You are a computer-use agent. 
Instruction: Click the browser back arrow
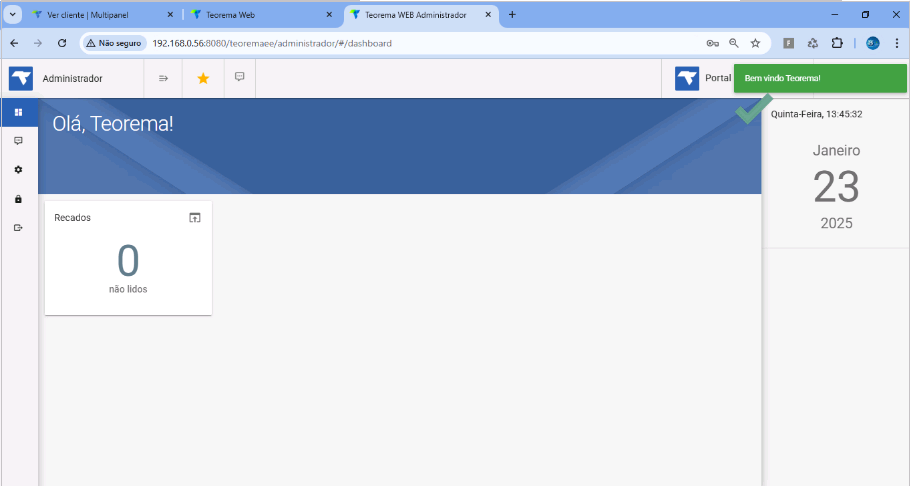[x=15, y=43]
